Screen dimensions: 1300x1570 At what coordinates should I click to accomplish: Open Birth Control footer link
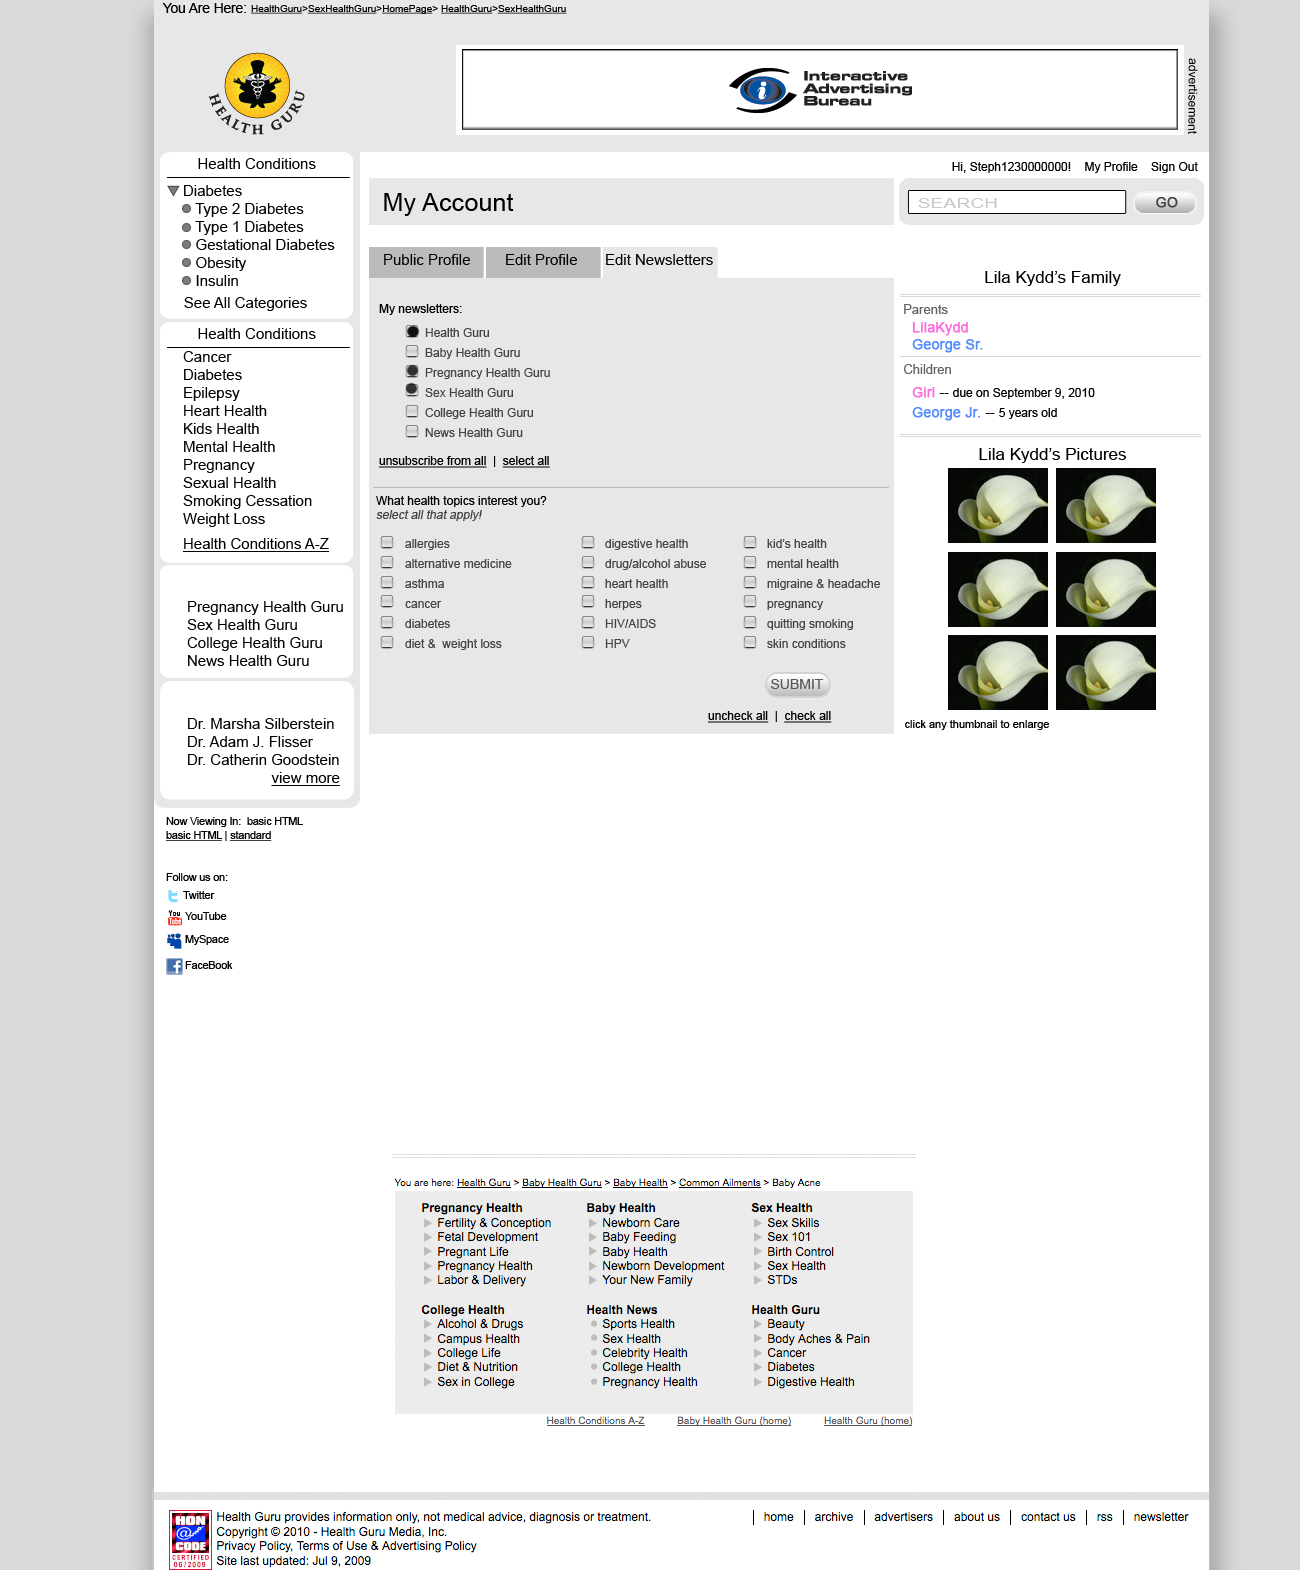pyautogui.click(x=800, y=1252)
